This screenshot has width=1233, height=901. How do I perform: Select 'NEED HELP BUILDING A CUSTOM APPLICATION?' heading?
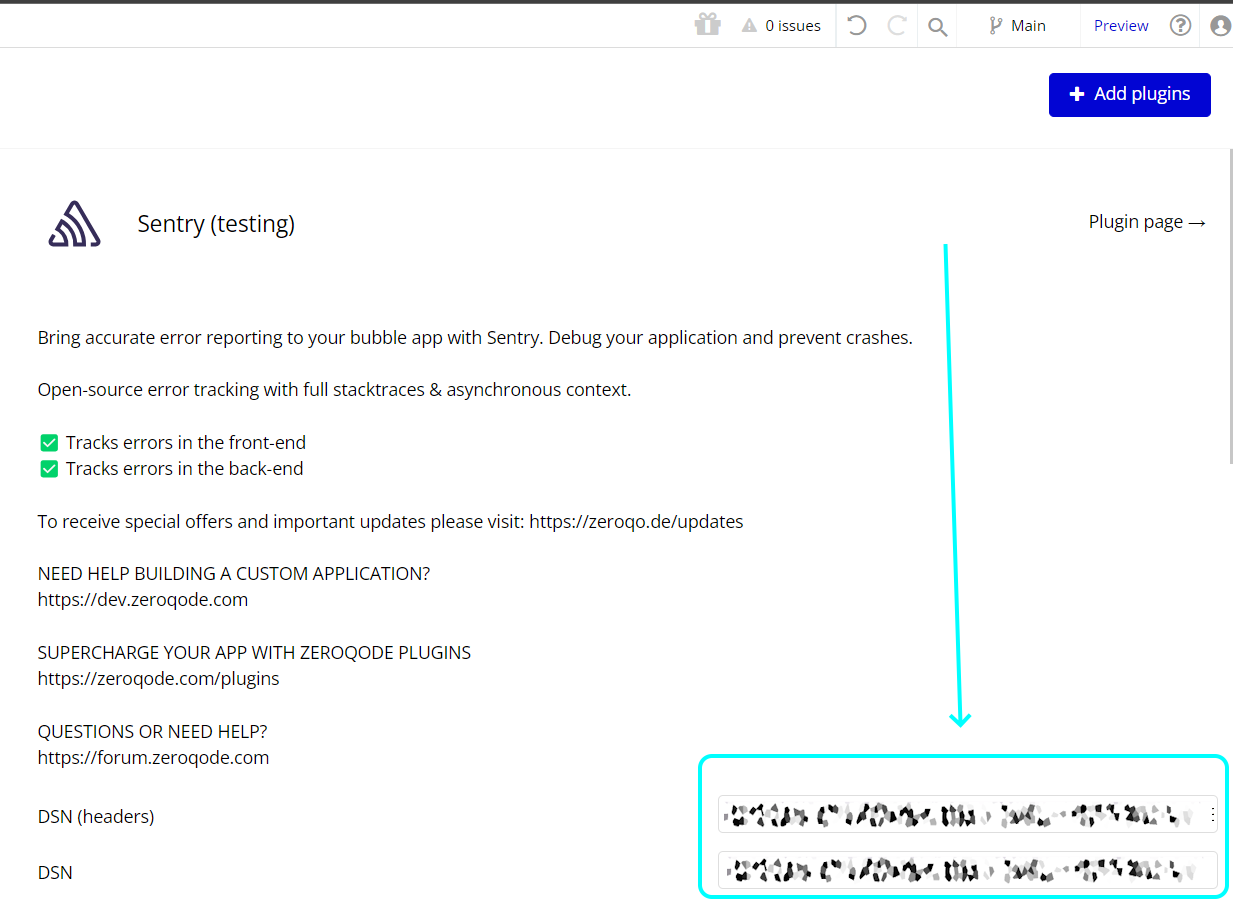[234, 574]
